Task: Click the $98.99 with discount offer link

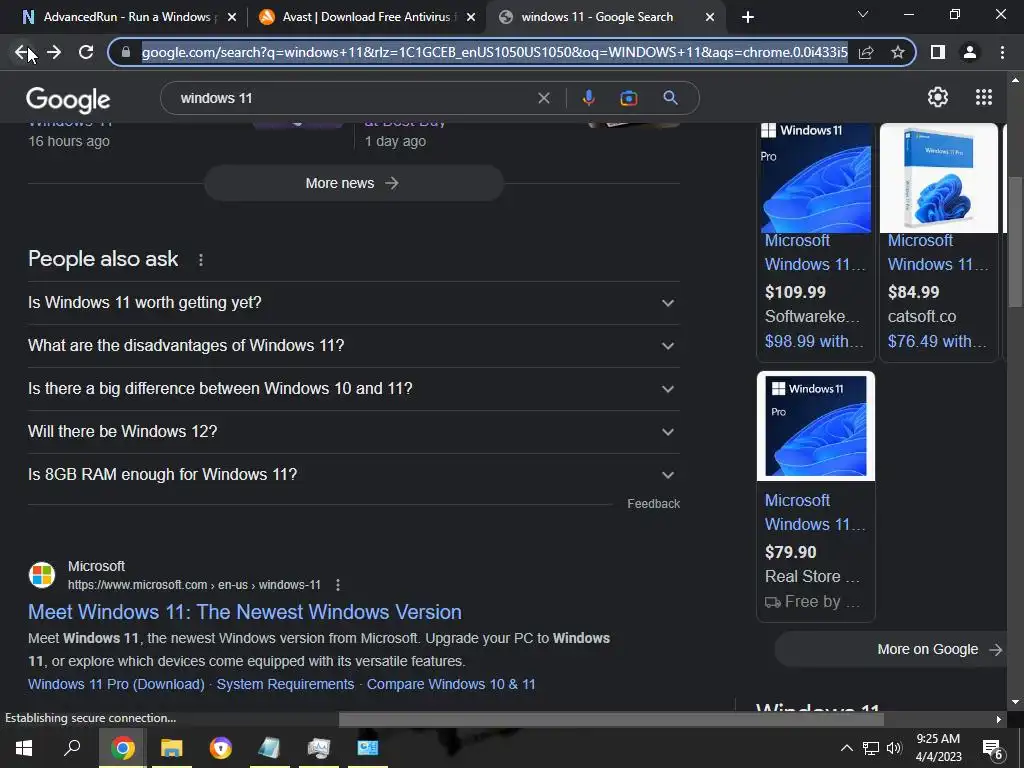Action: pyautogui.click(x=814, y=342)
